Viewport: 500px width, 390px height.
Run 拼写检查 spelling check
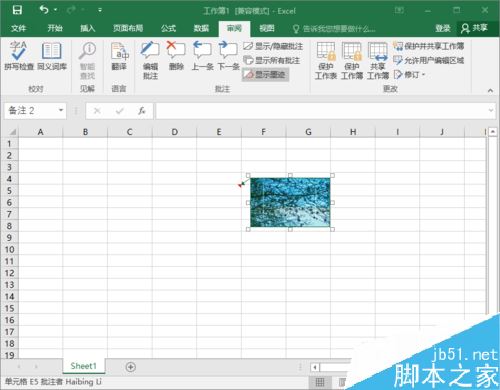click(19, 56)
